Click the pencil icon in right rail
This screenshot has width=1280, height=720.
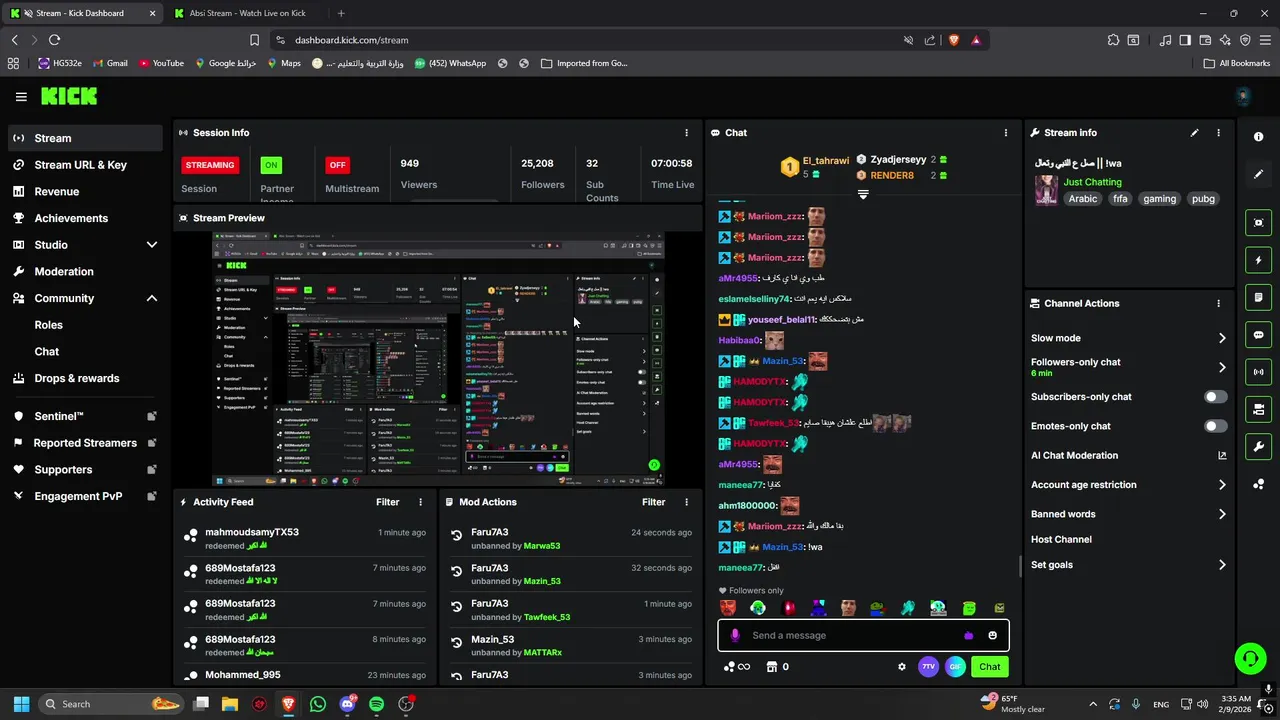(x=1259, y=174)
